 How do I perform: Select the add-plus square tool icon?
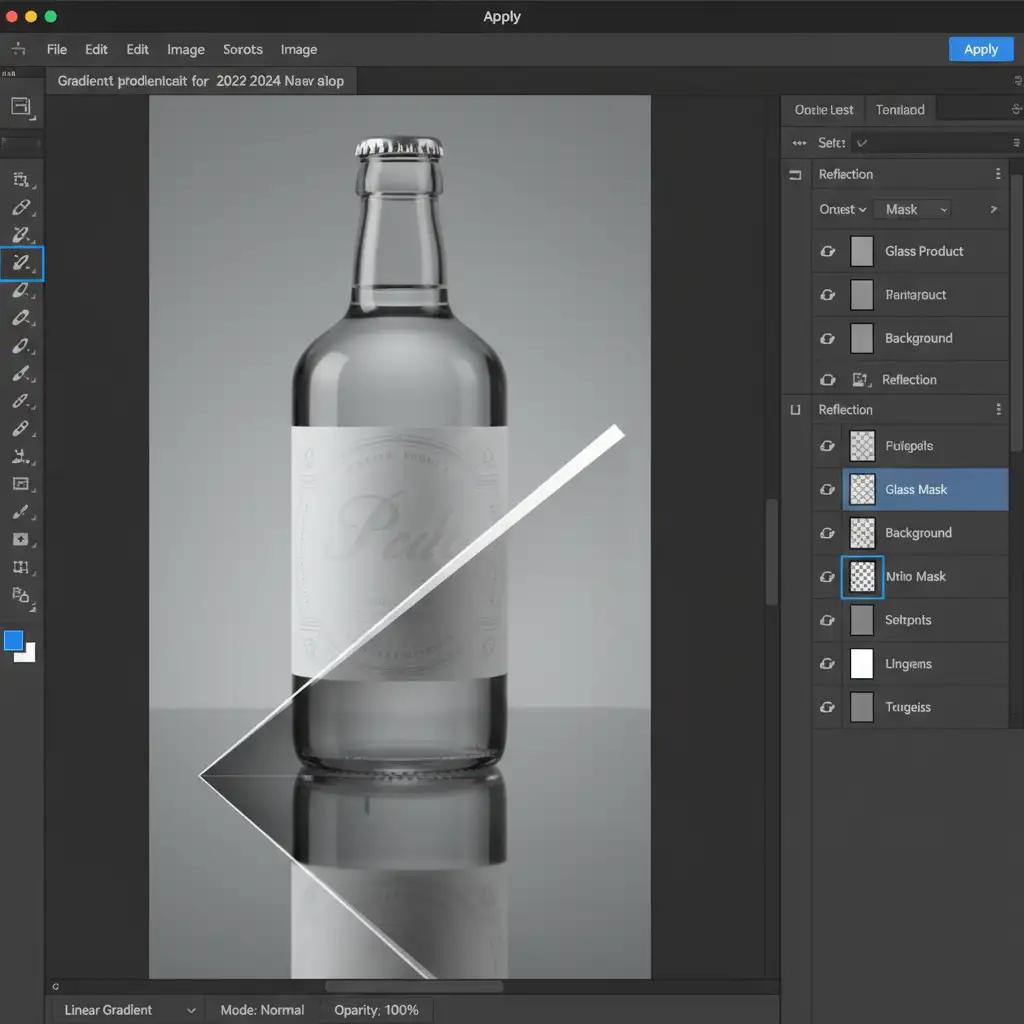pos(22,539)
